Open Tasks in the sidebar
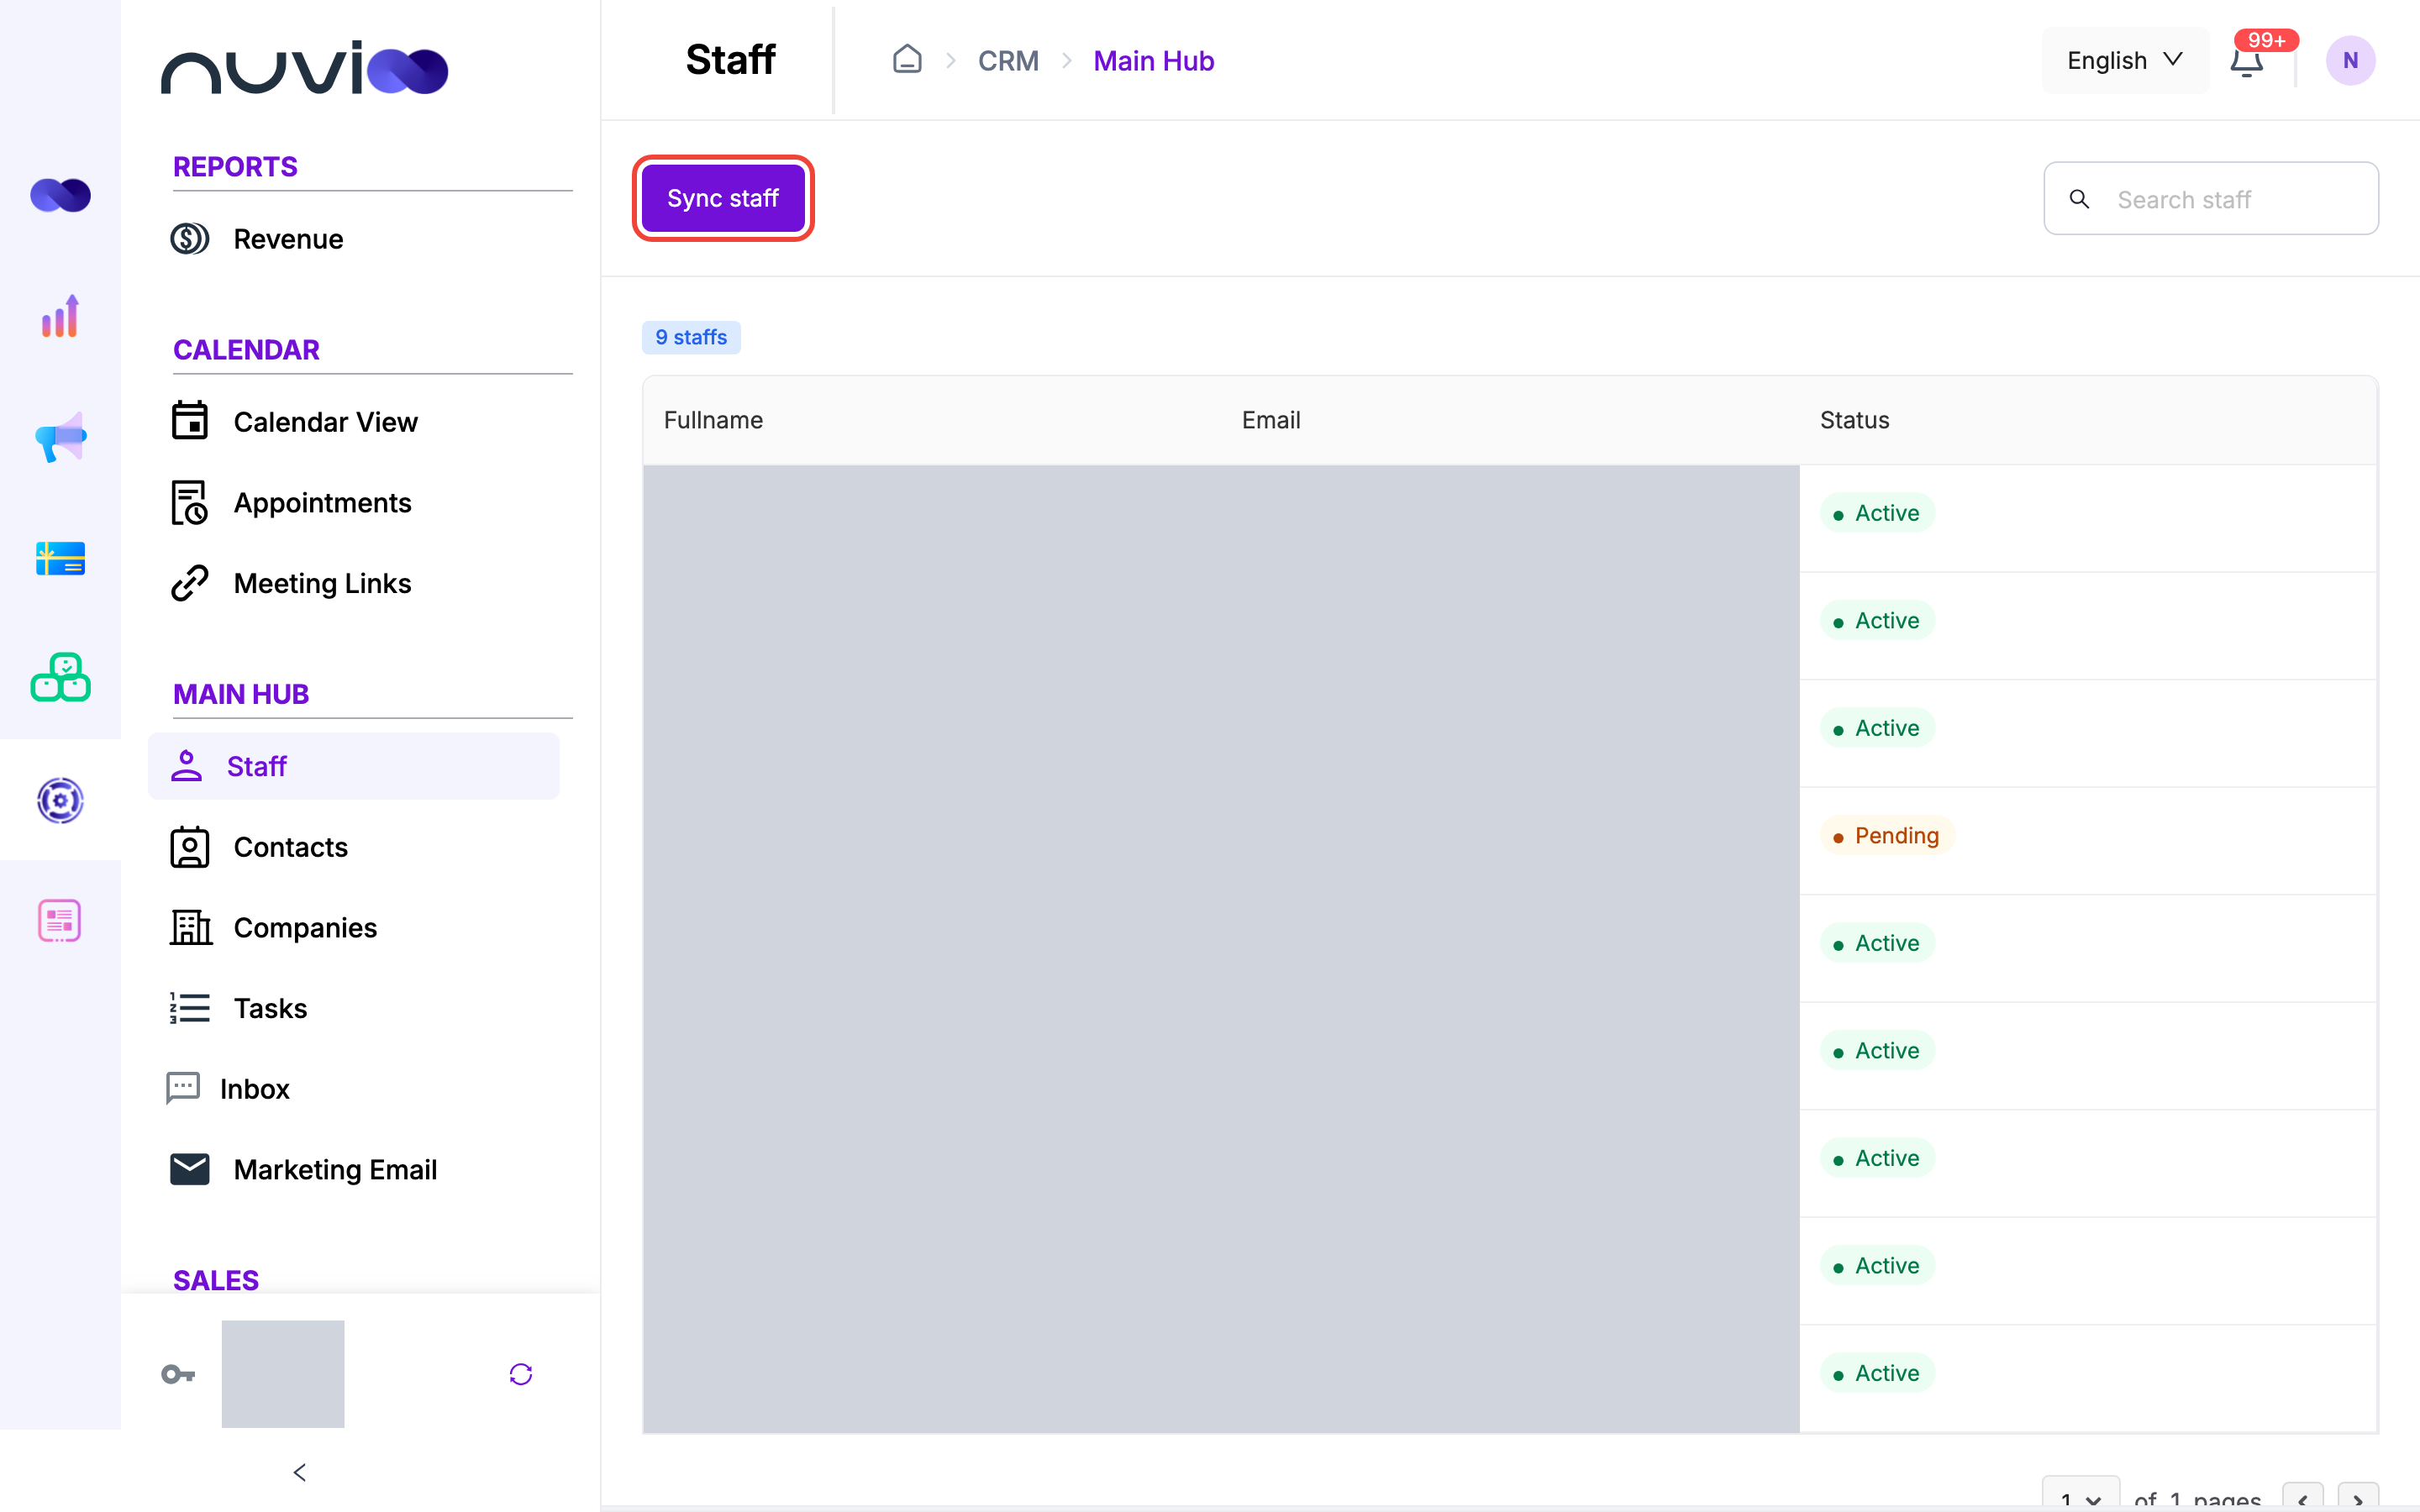 tap(270, 1008)
